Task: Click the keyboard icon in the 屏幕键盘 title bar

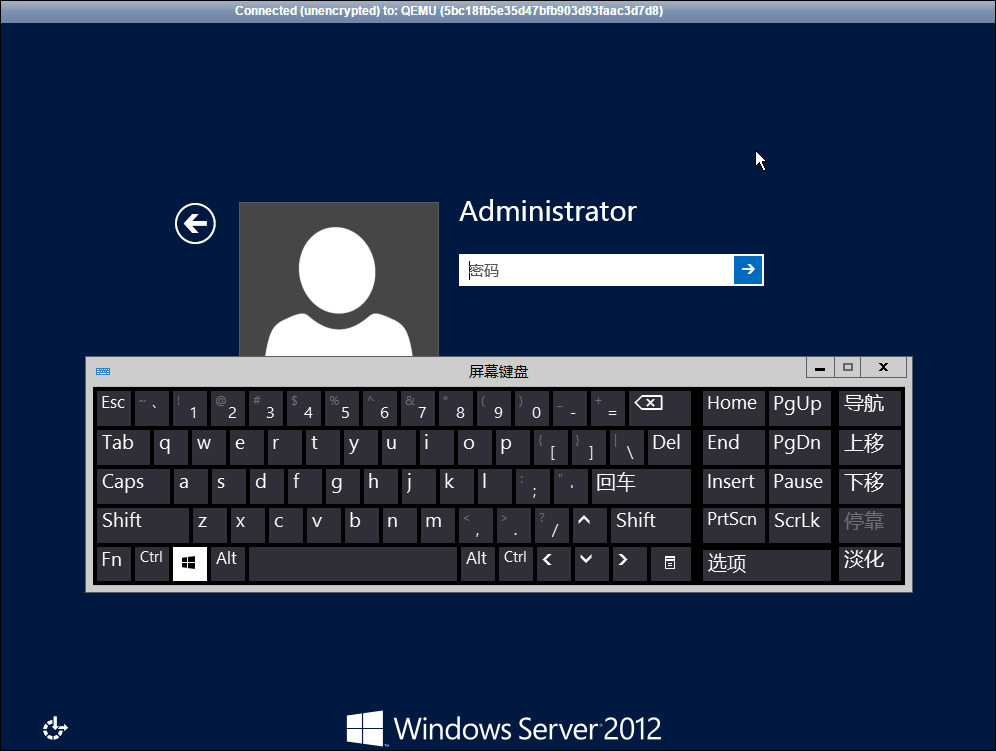Action: click(x=103, y=371)
